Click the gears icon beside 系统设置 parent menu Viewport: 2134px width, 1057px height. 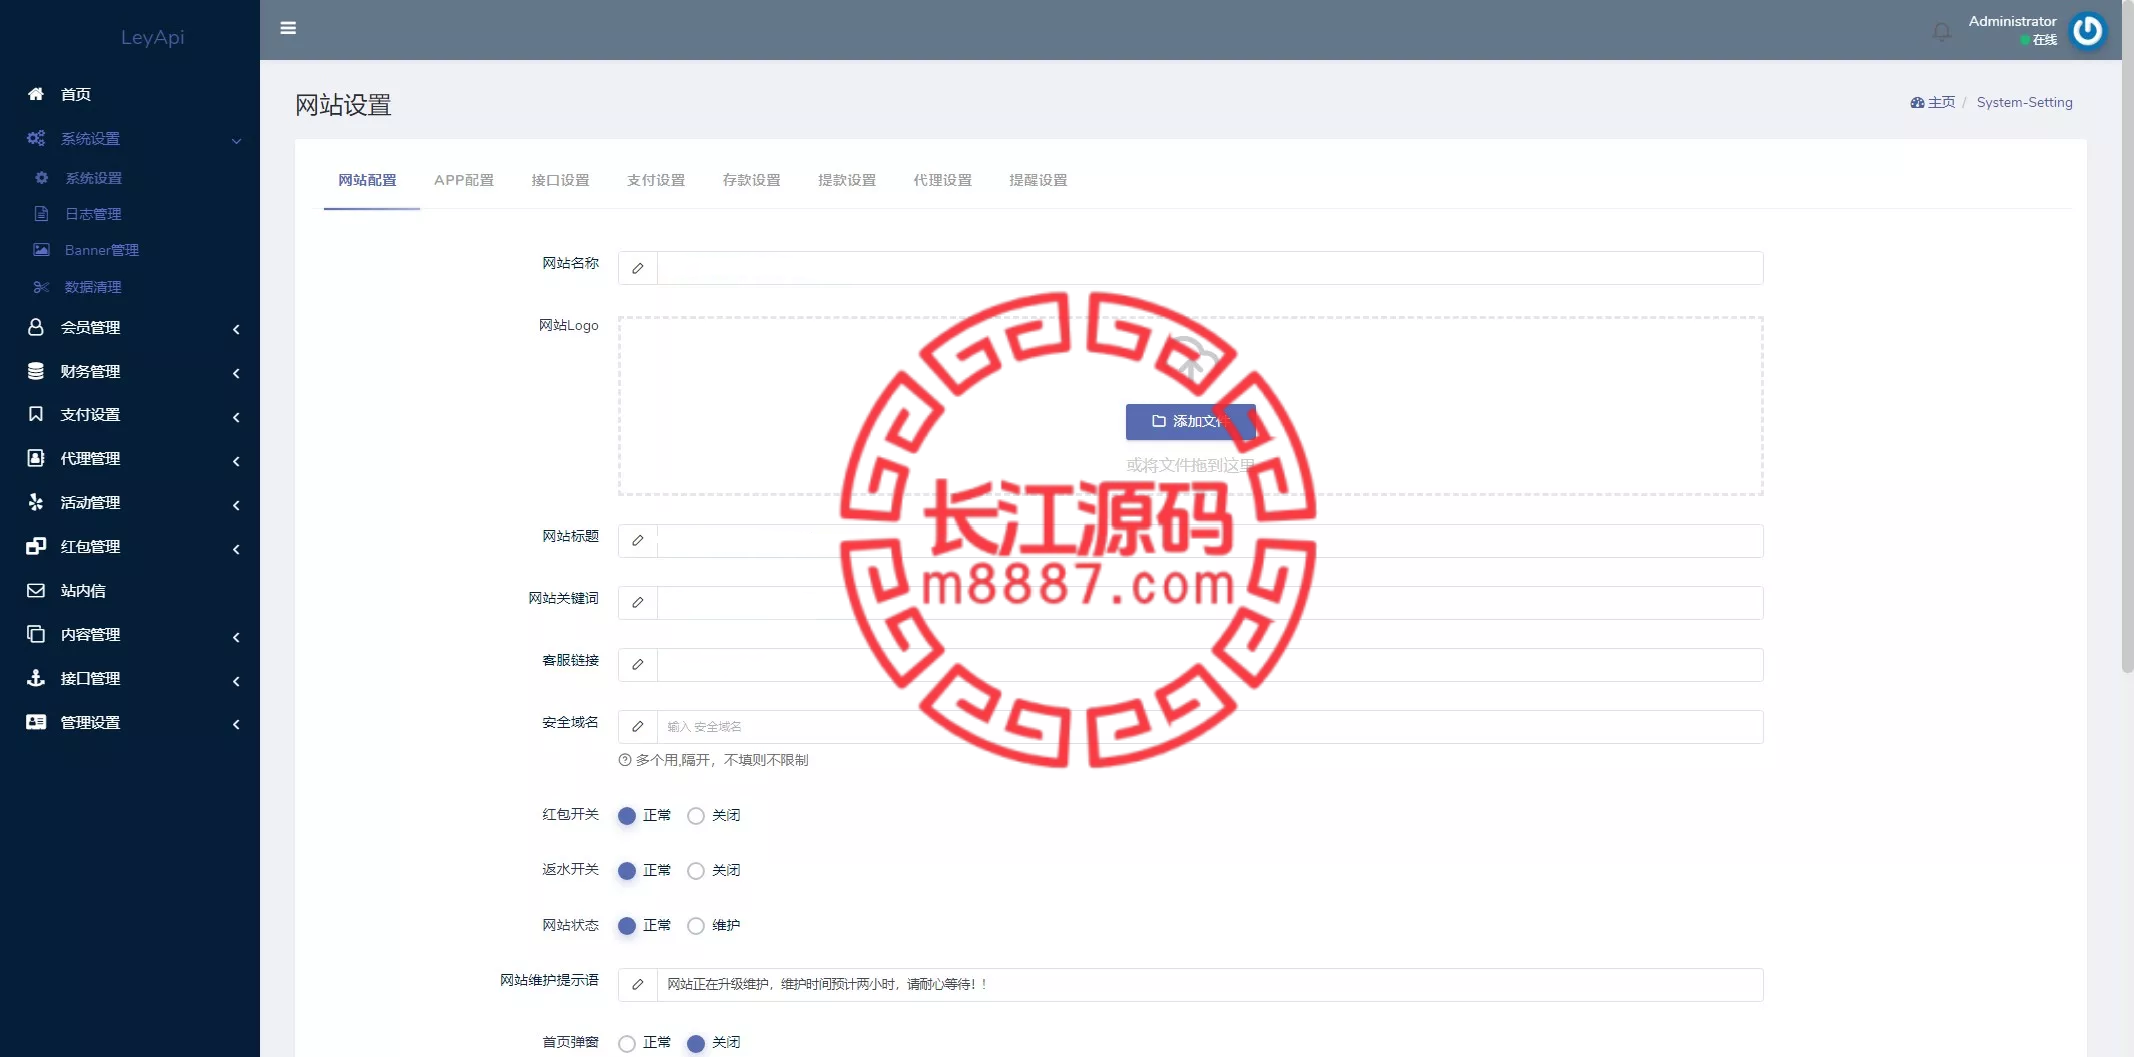(36, 138)
